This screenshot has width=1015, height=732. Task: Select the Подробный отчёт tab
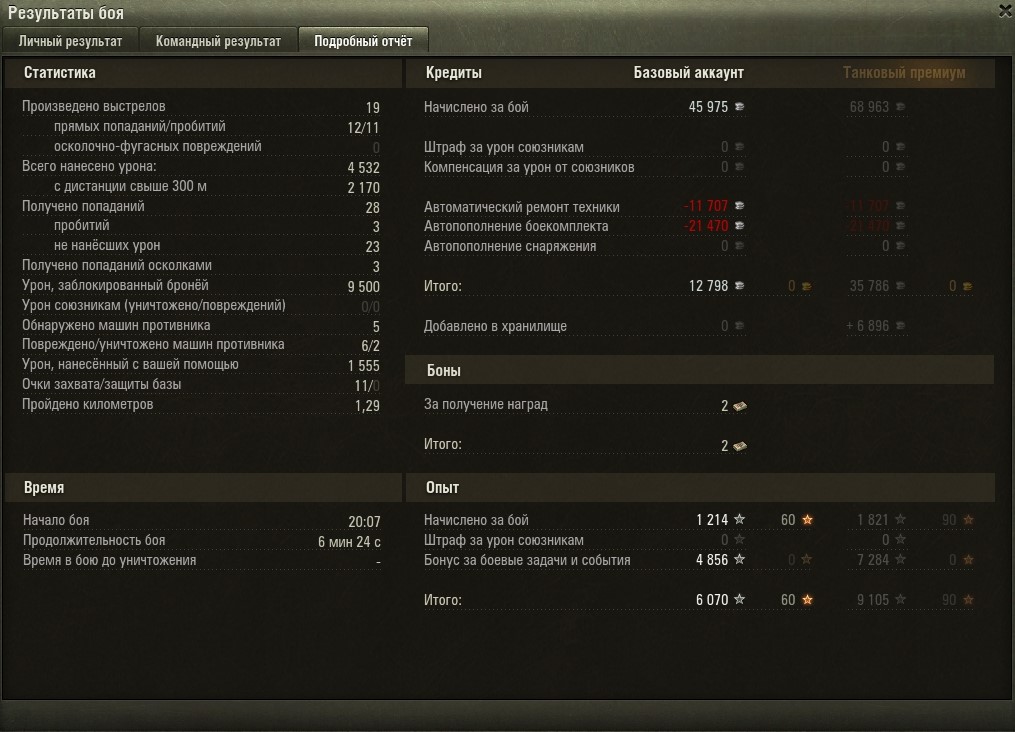click(363, 41)
